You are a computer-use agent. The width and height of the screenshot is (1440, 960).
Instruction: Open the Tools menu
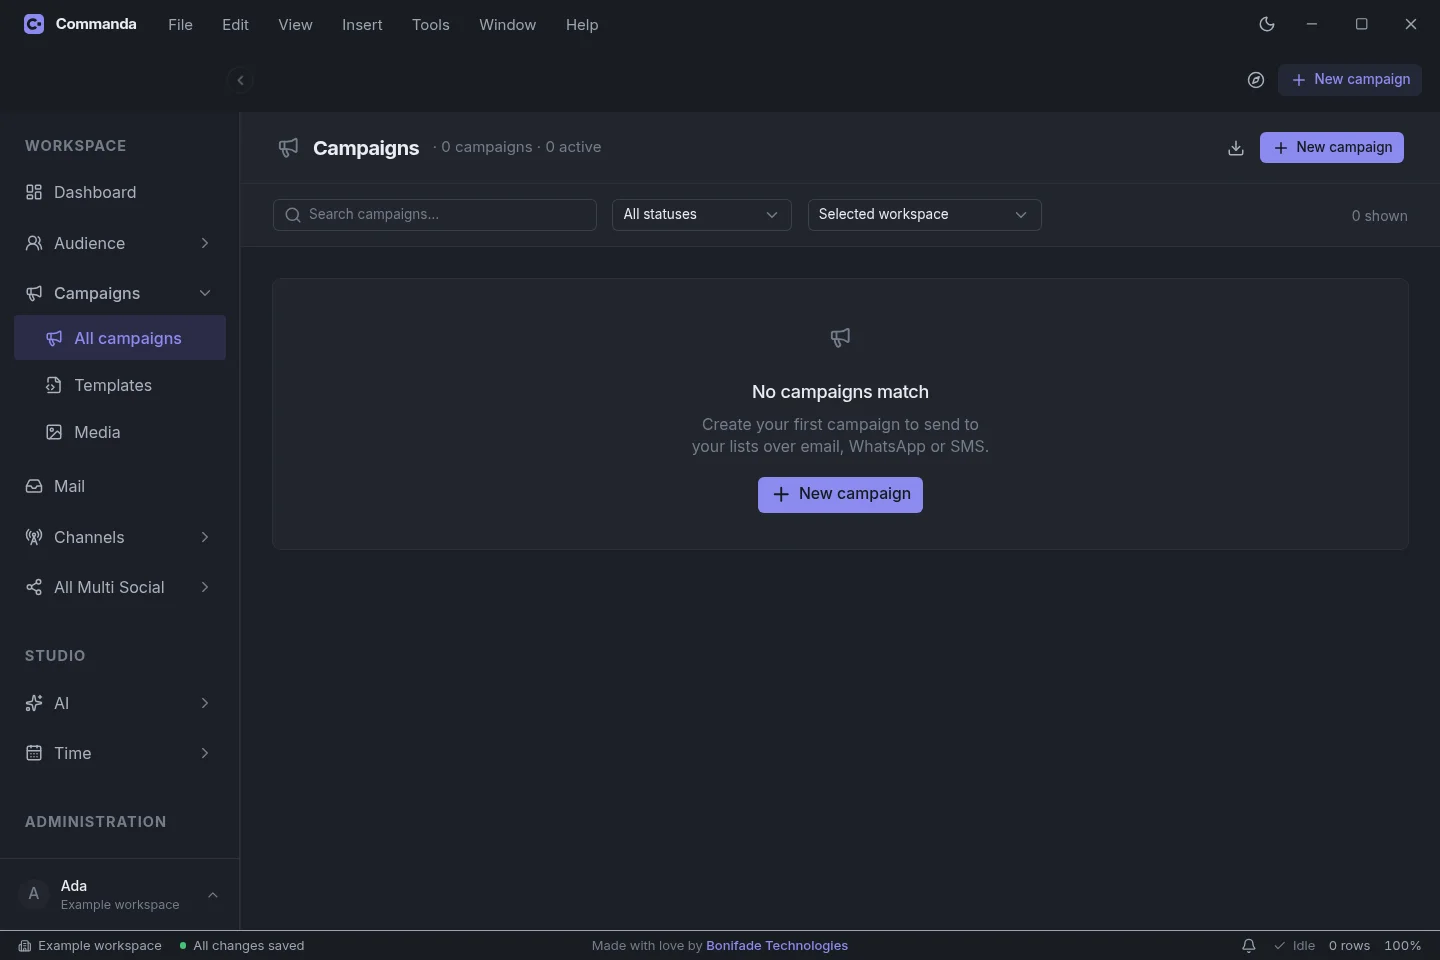click(x=431, y=25)
